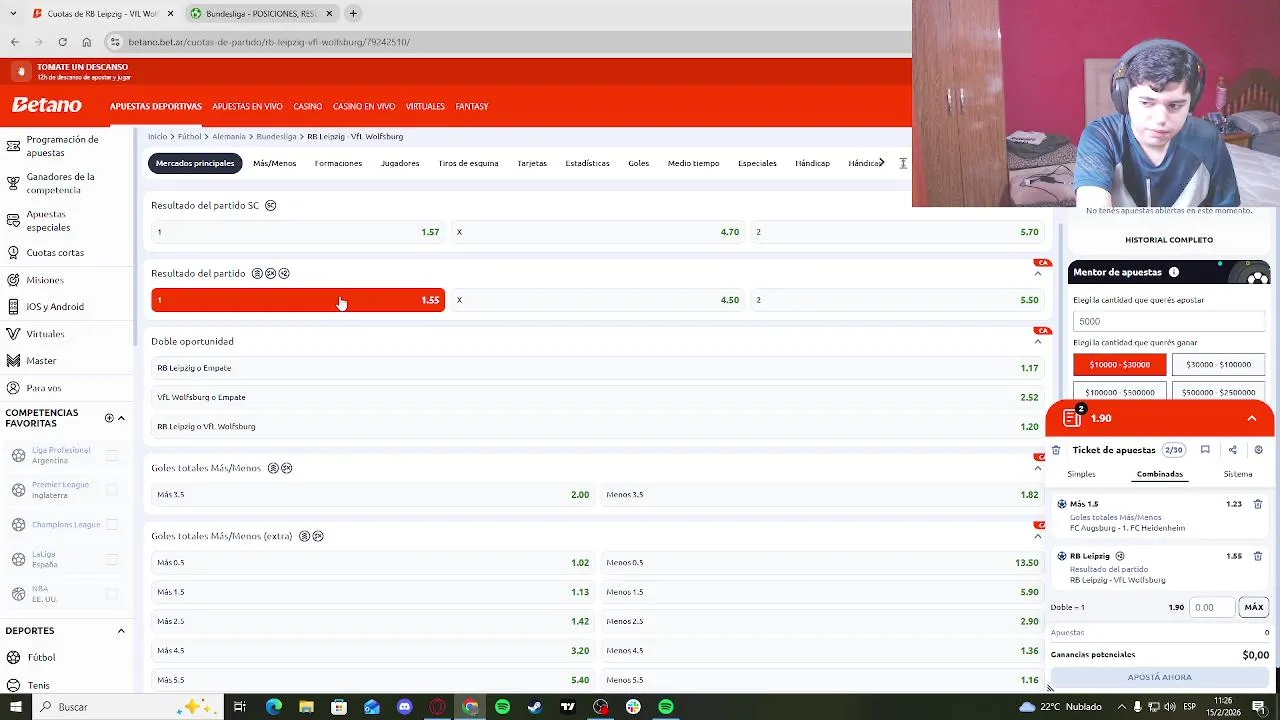Collapse the bet slip with the chevron
Screen dimensions: 1280x720
tap(1251, 418)
